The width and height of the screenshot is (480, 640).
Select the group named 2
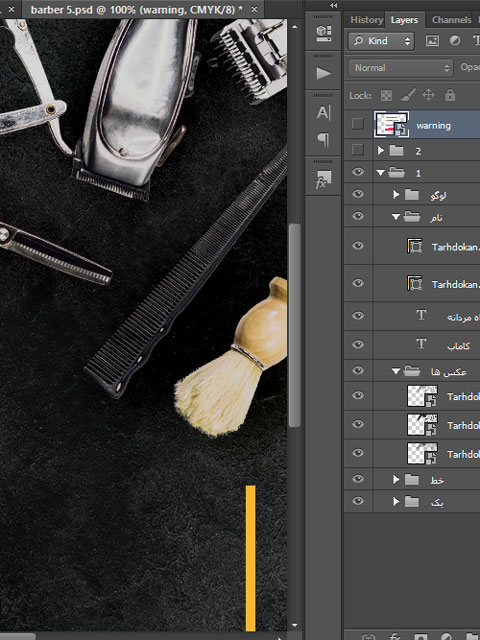[418, 151]
